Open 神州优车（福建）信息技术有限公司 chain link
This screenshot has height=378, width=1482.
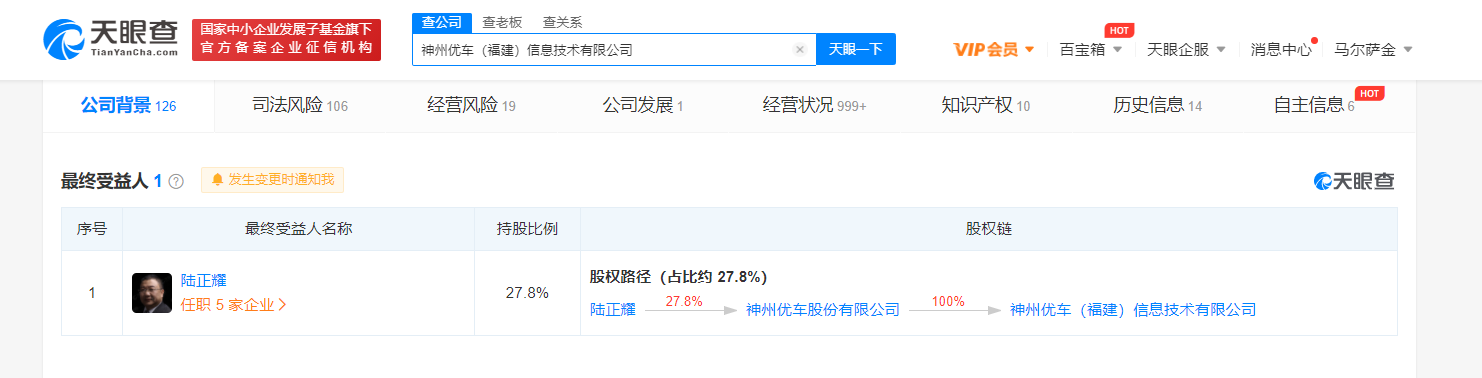[1133, 310]
